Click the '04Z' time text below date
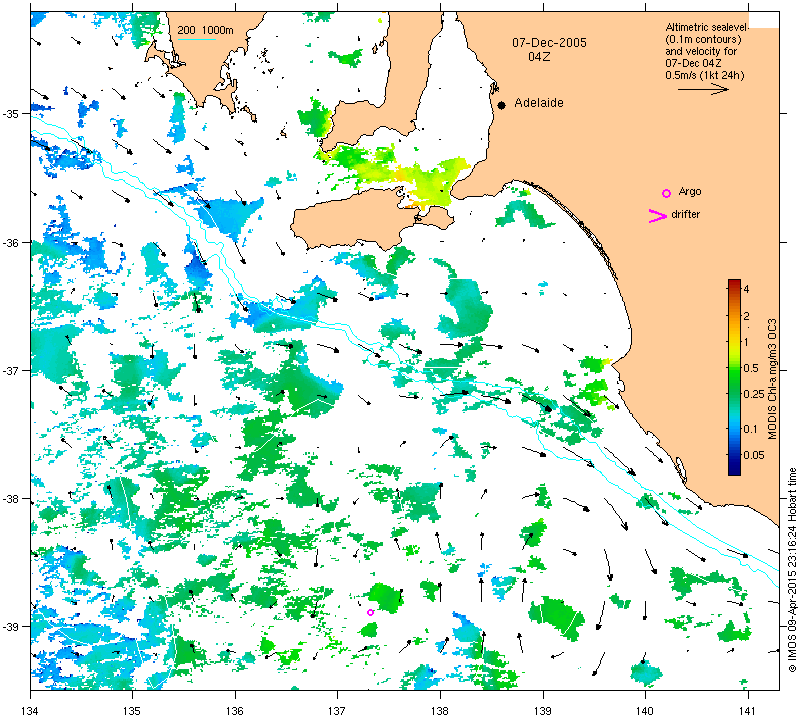 (539, 57)
